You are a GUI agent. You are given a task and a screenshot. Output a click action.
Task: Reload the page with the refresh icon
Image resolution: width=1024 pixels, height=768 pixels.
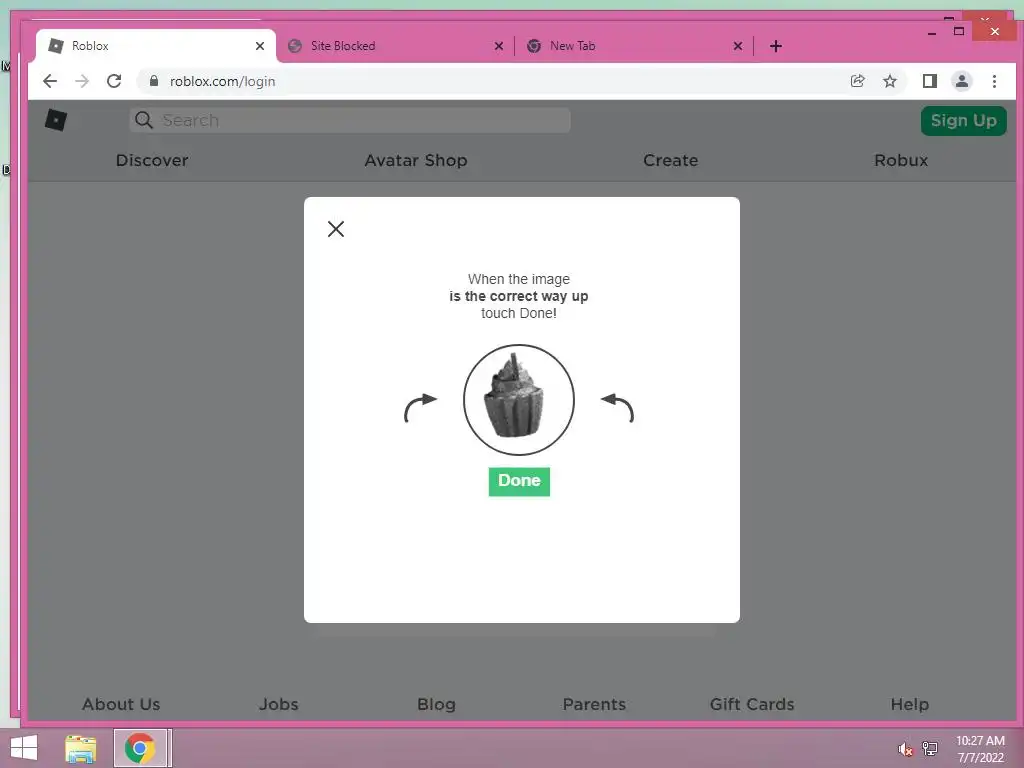(114, 81)
